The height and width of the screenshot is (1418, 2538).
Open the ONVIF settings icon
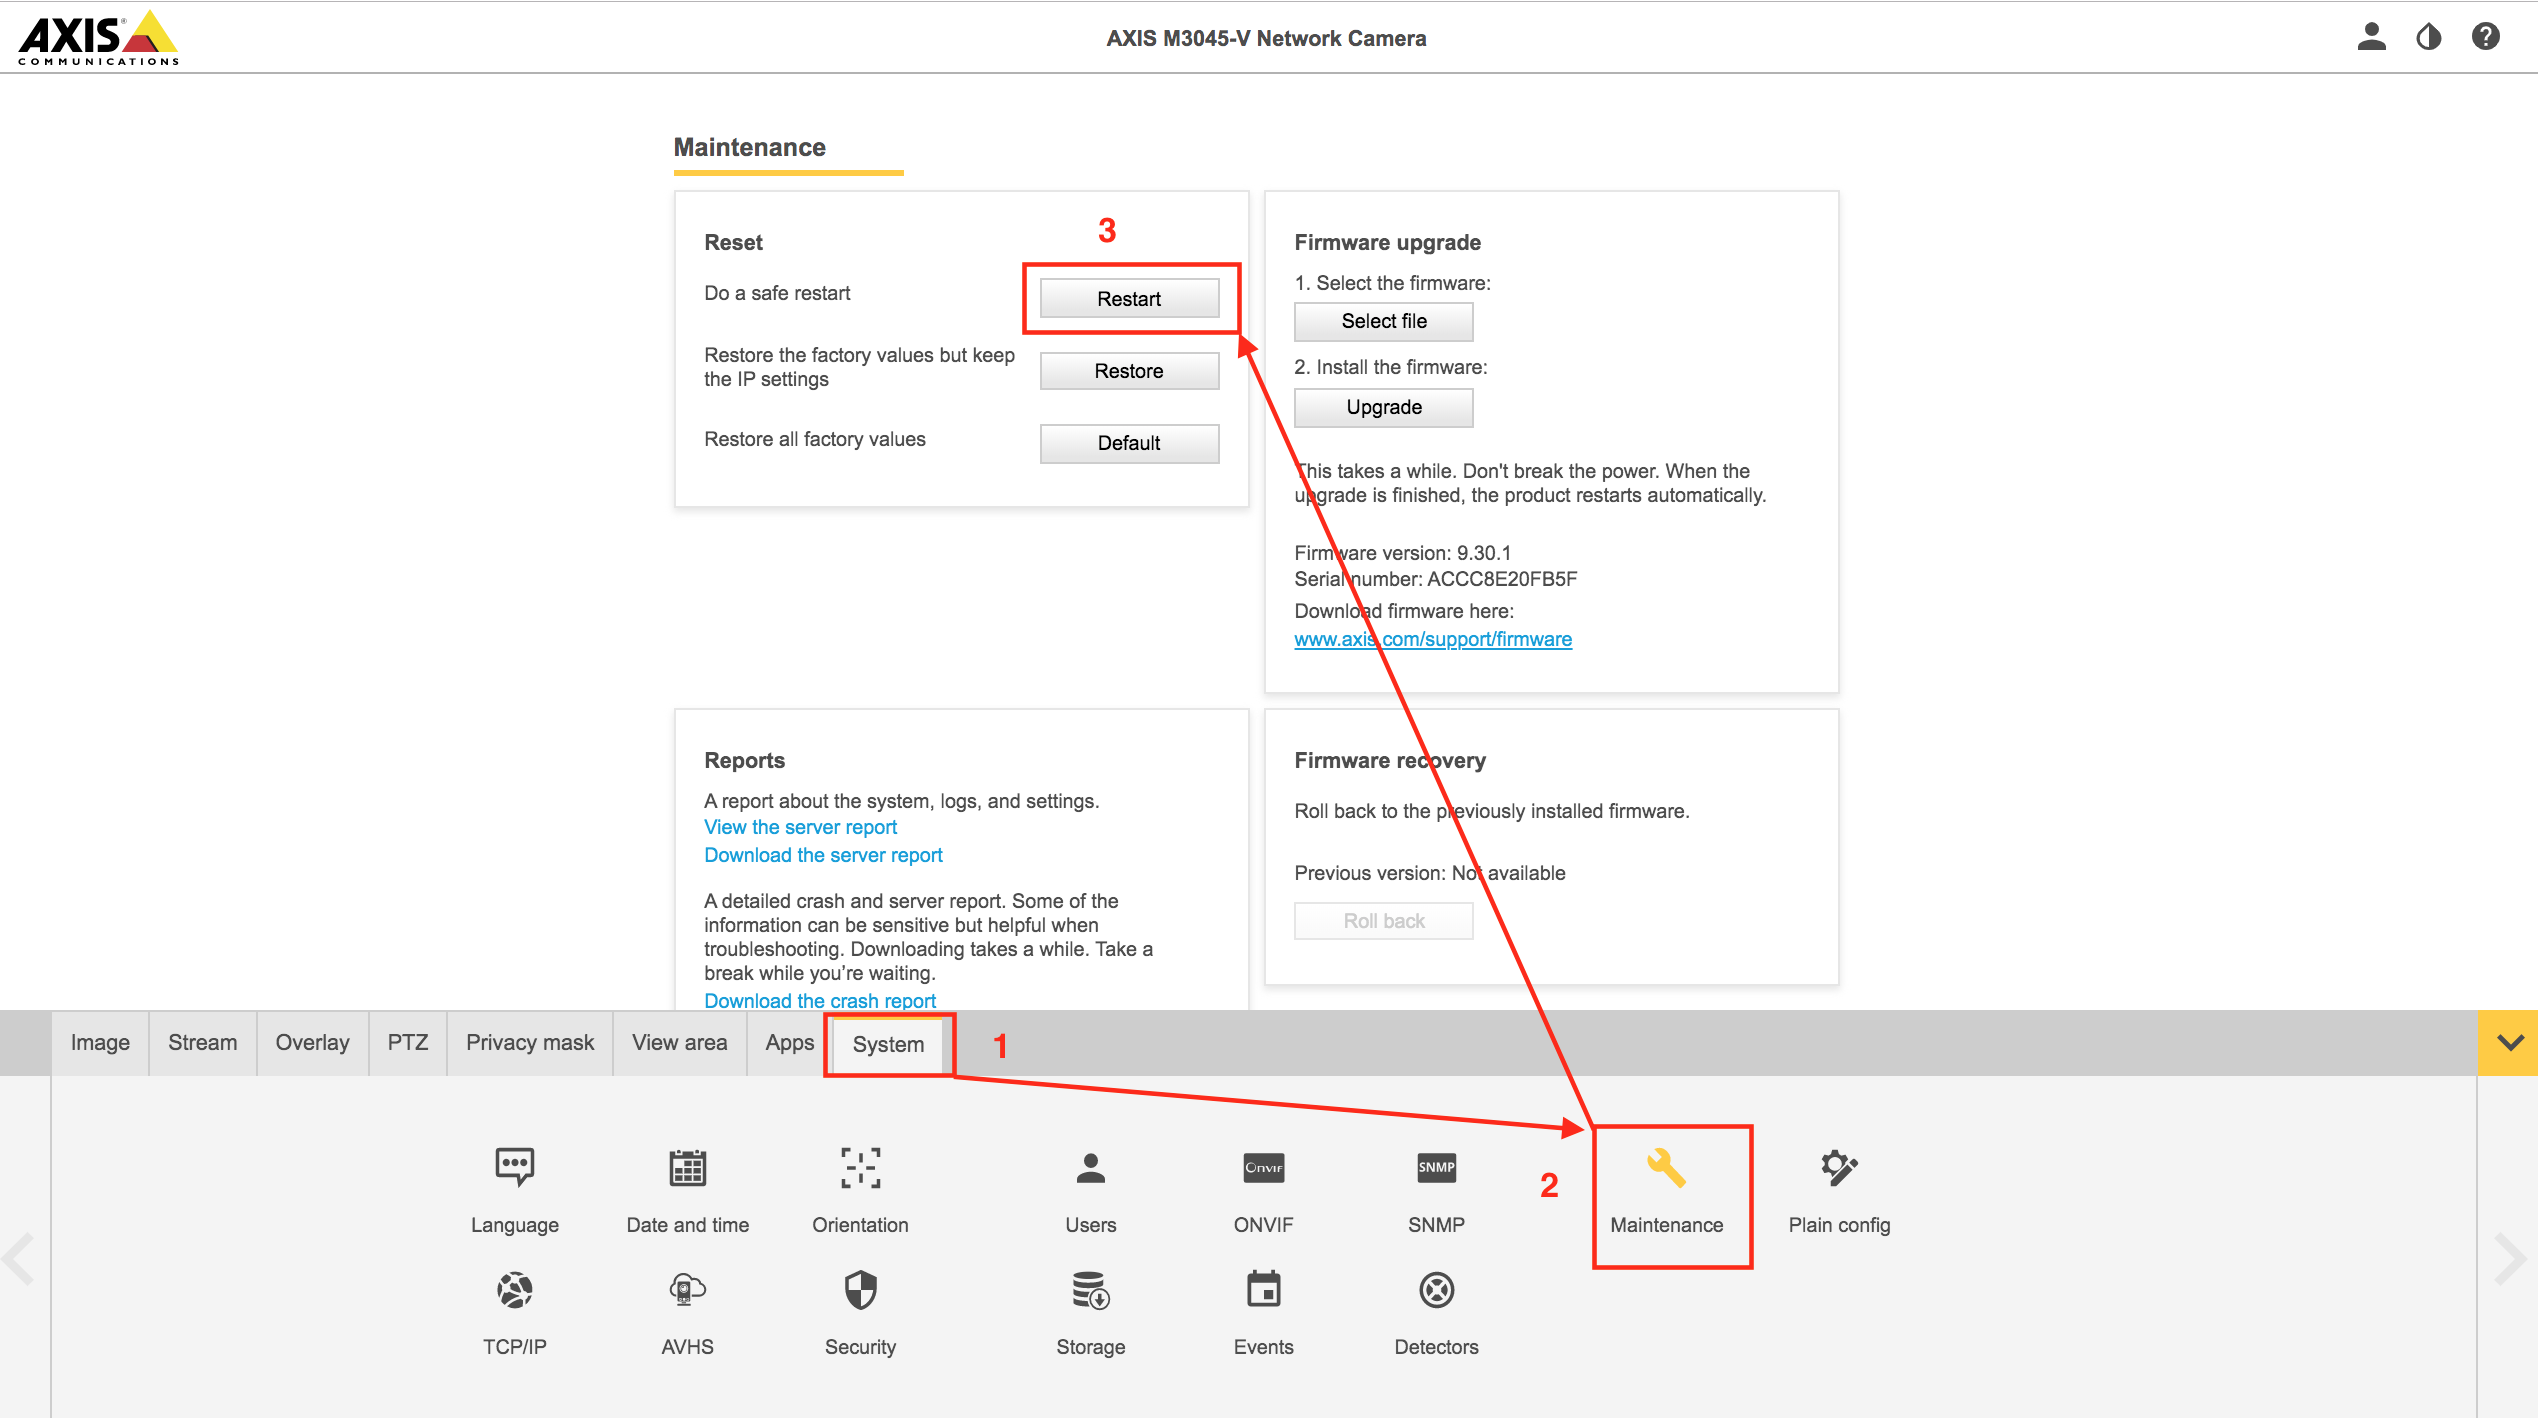[x=1264, y=1167]
